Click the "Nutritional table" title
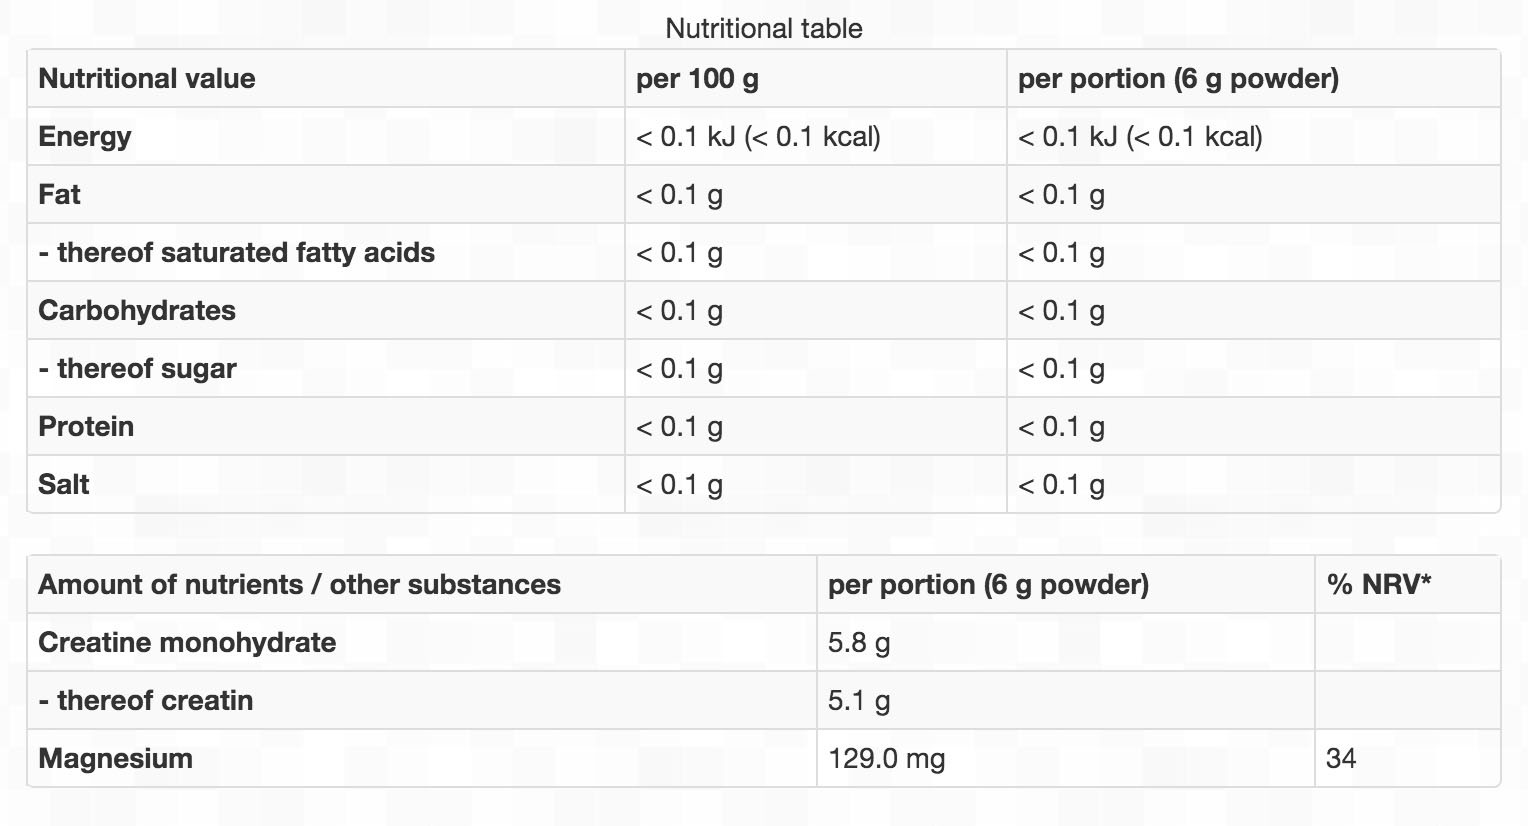The height and width of the screenshot is (826, 1528). 763,28
